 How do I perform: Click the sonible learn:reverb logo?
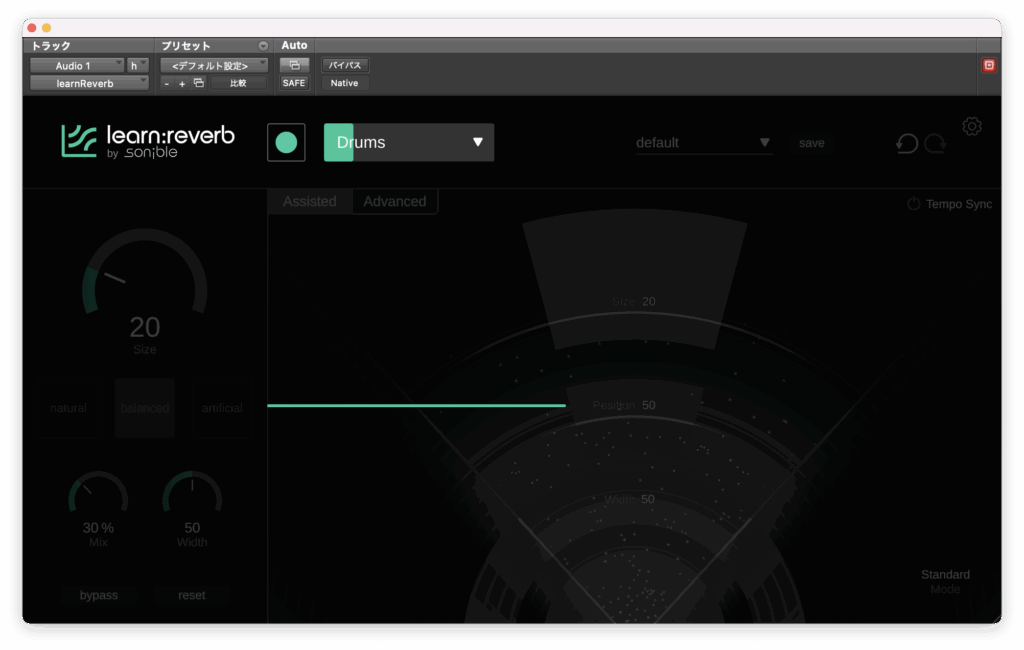(148, 142)
